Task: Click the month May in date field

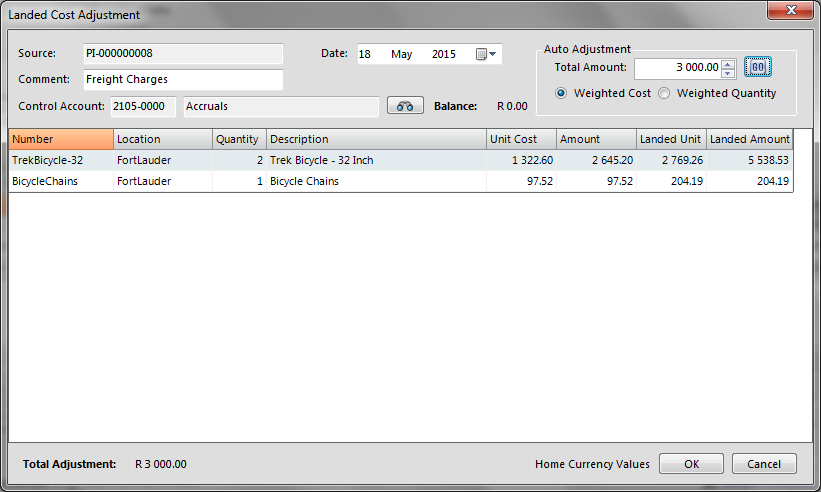Action: click(402, 54)
